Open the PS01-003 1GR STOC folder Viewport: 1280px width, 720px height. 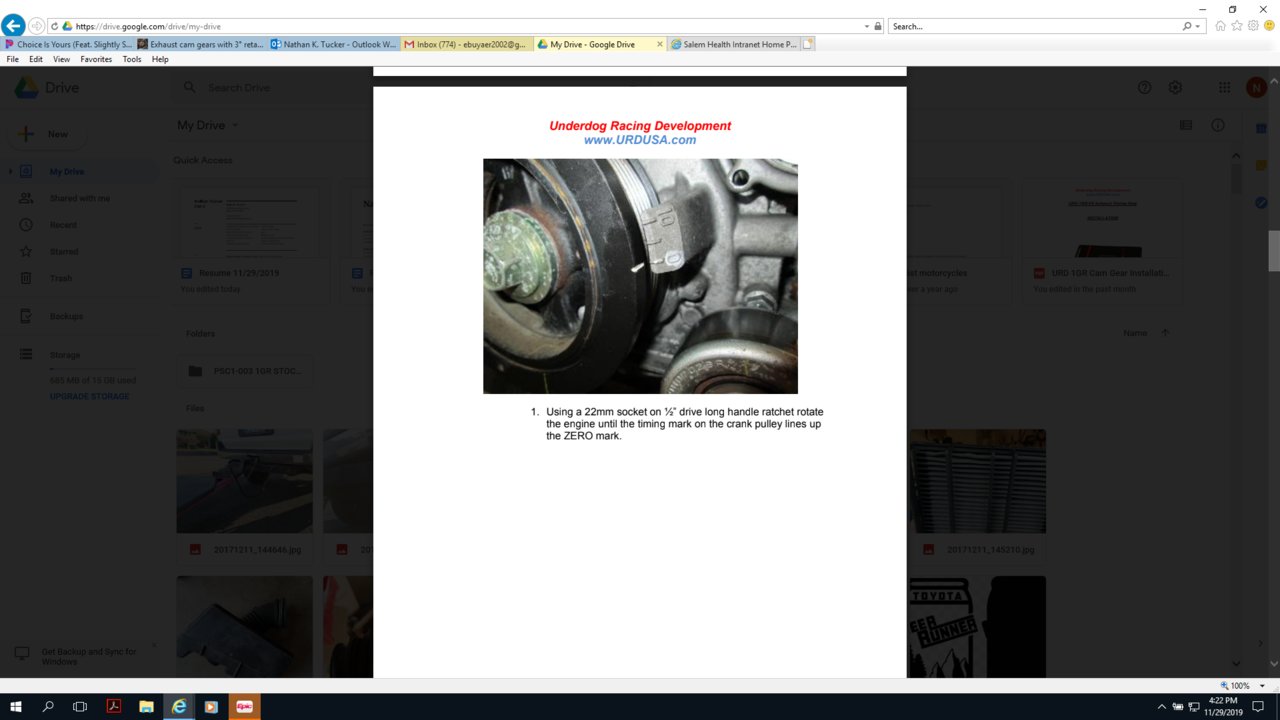pyautogui.click(x=245, y=371)
